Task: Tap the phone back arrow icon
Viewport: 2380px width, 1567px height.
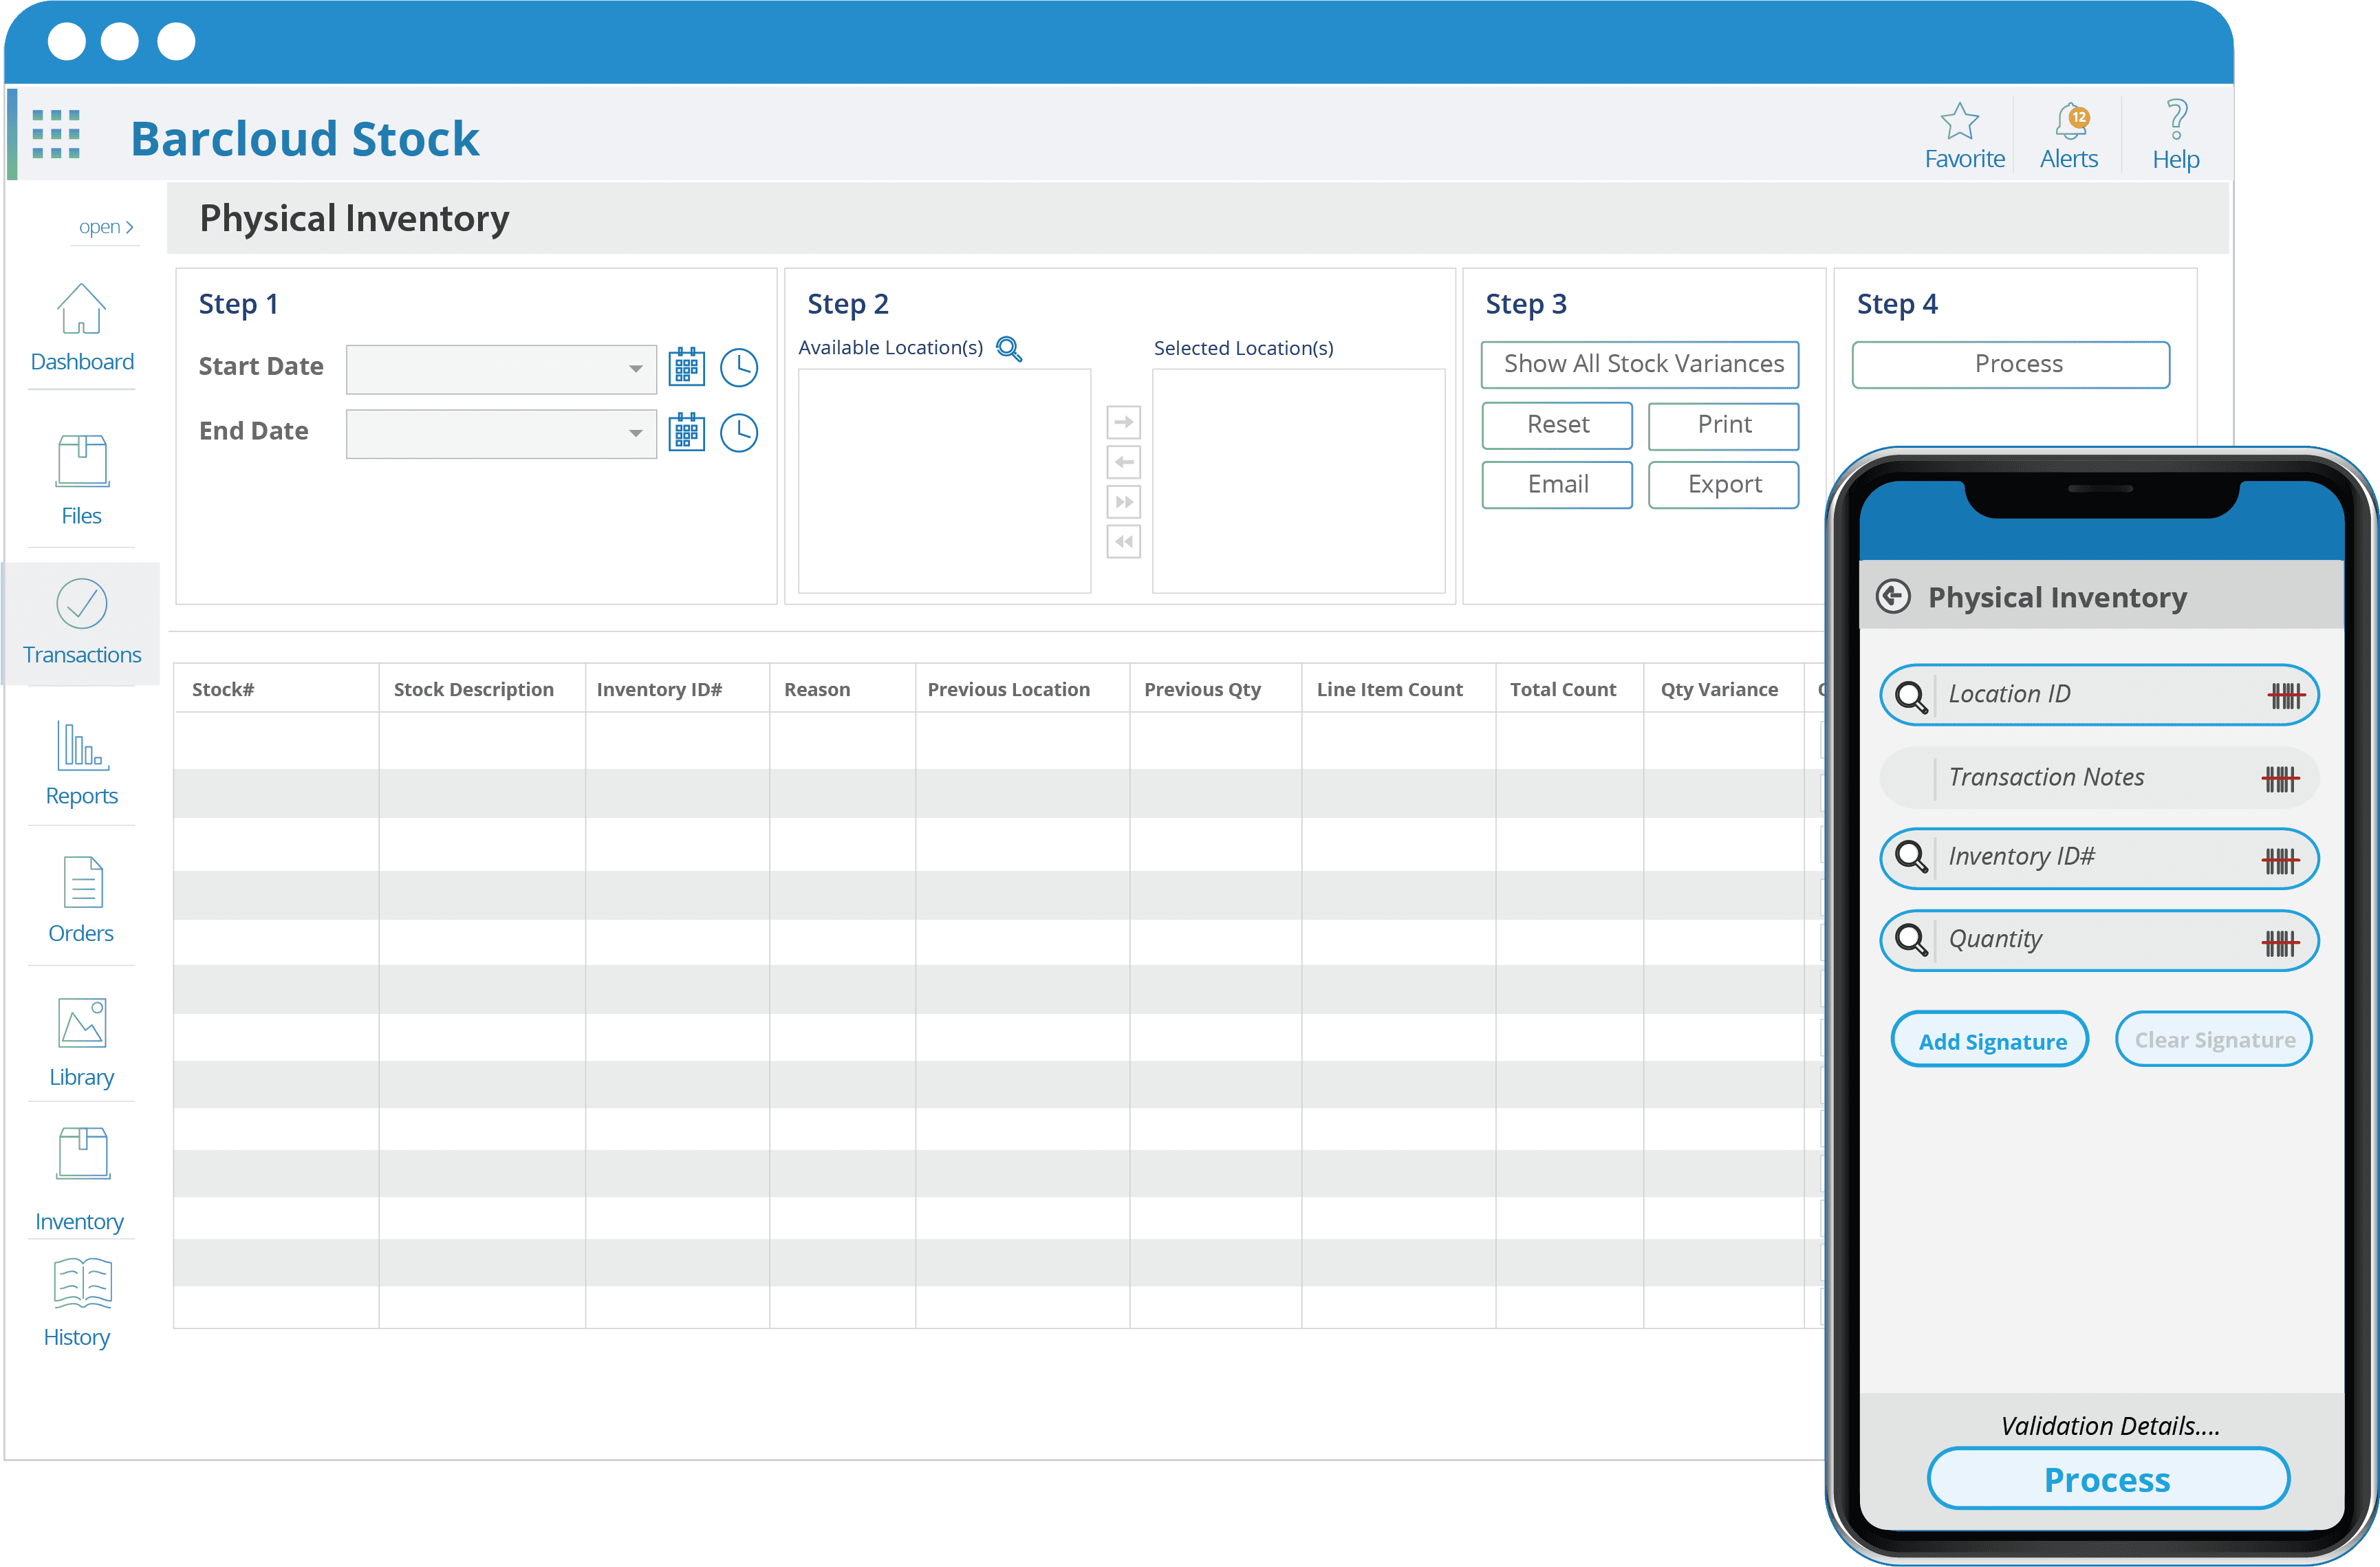Action: point(1893,596)
